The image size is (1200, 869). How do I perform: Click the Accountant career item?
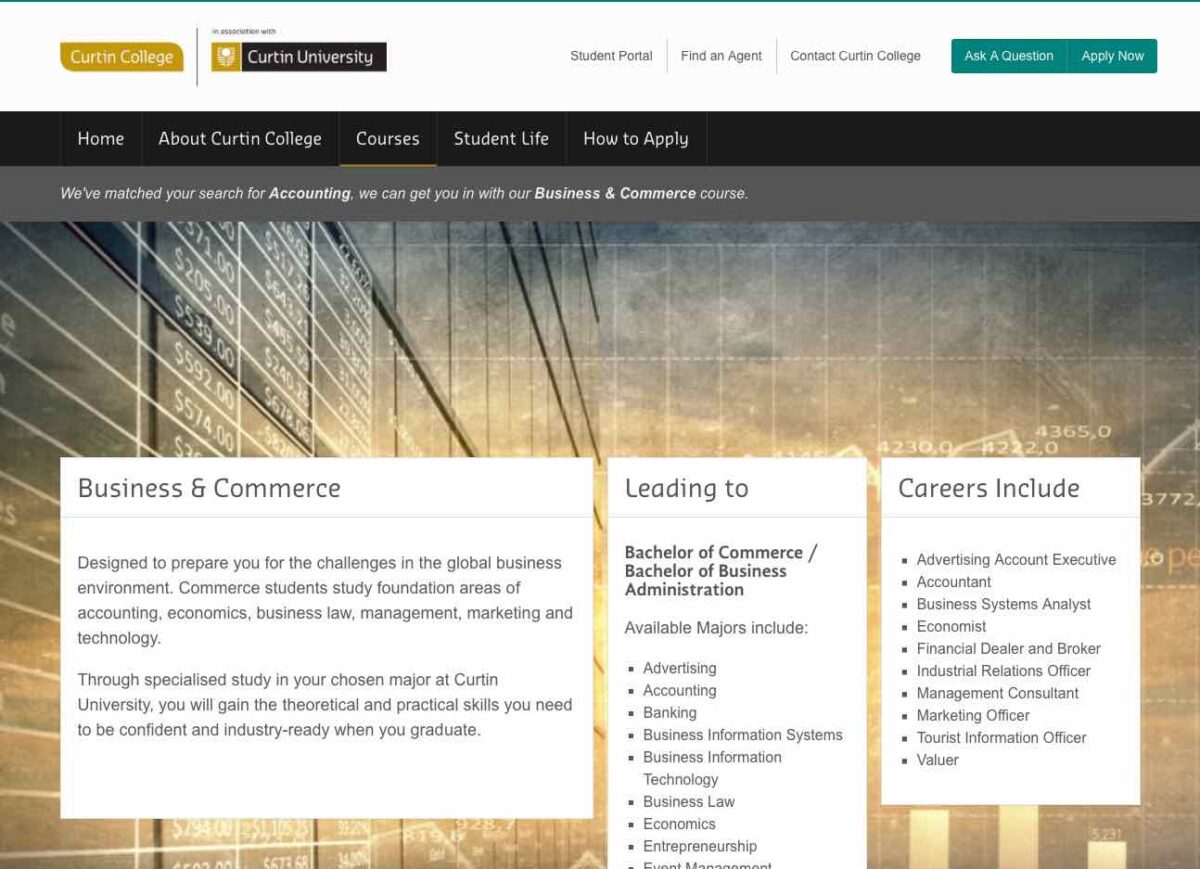953,582
